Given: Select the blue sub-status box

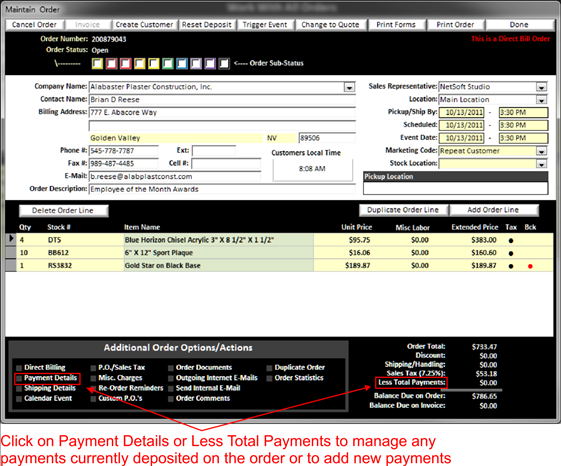Looking at the screenshot, I should [182, 64].
